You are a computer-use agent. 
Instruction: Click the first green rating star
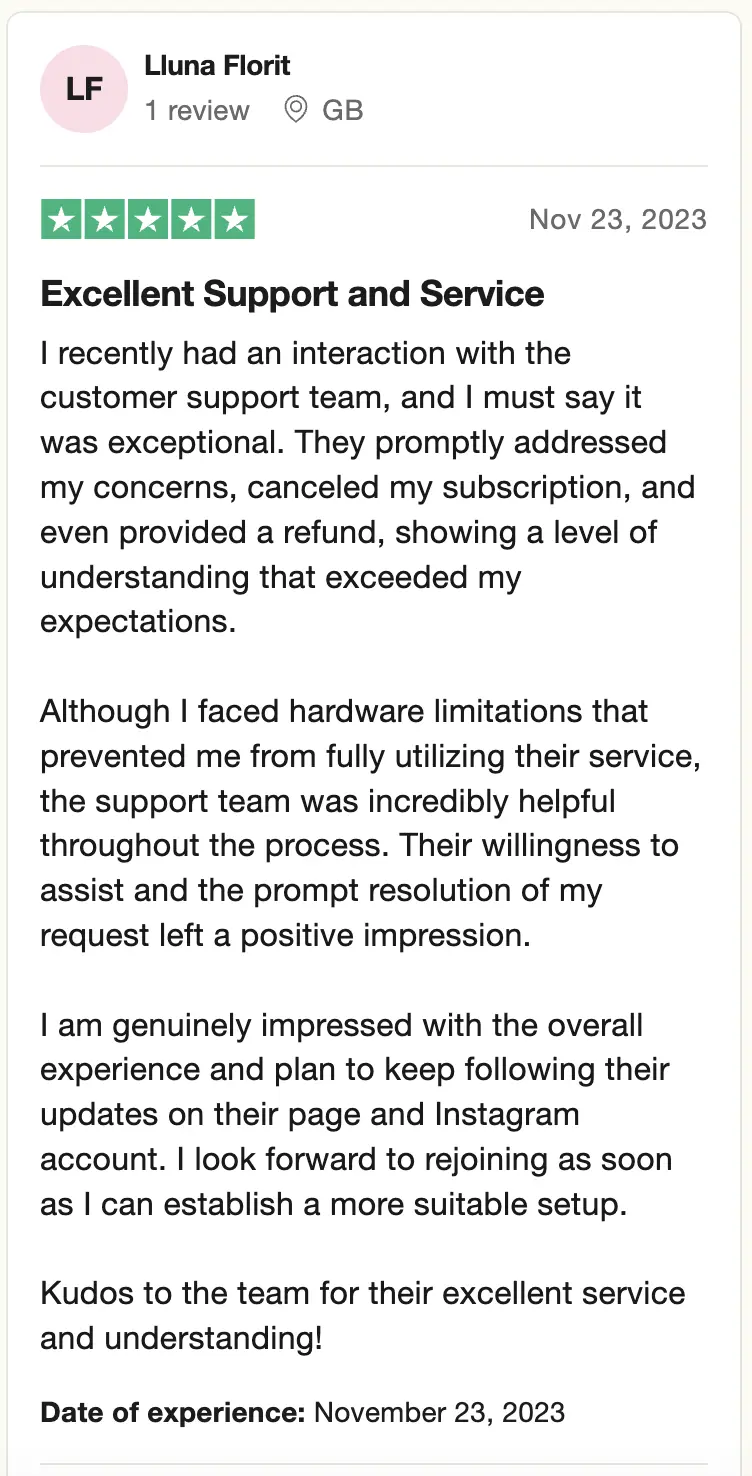62,220
